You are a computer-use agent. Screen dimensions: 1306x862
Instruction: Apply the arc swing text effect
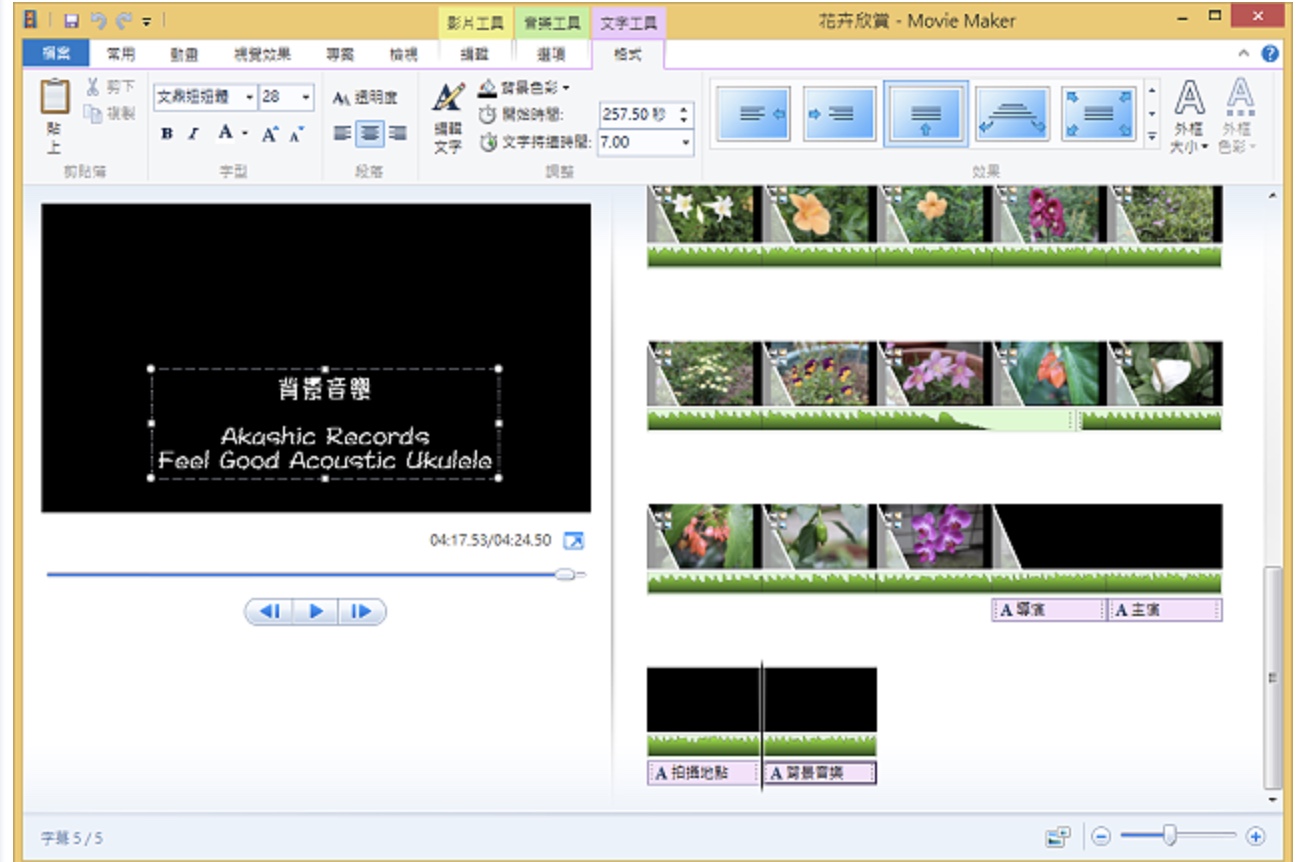tap(1012, 114)
